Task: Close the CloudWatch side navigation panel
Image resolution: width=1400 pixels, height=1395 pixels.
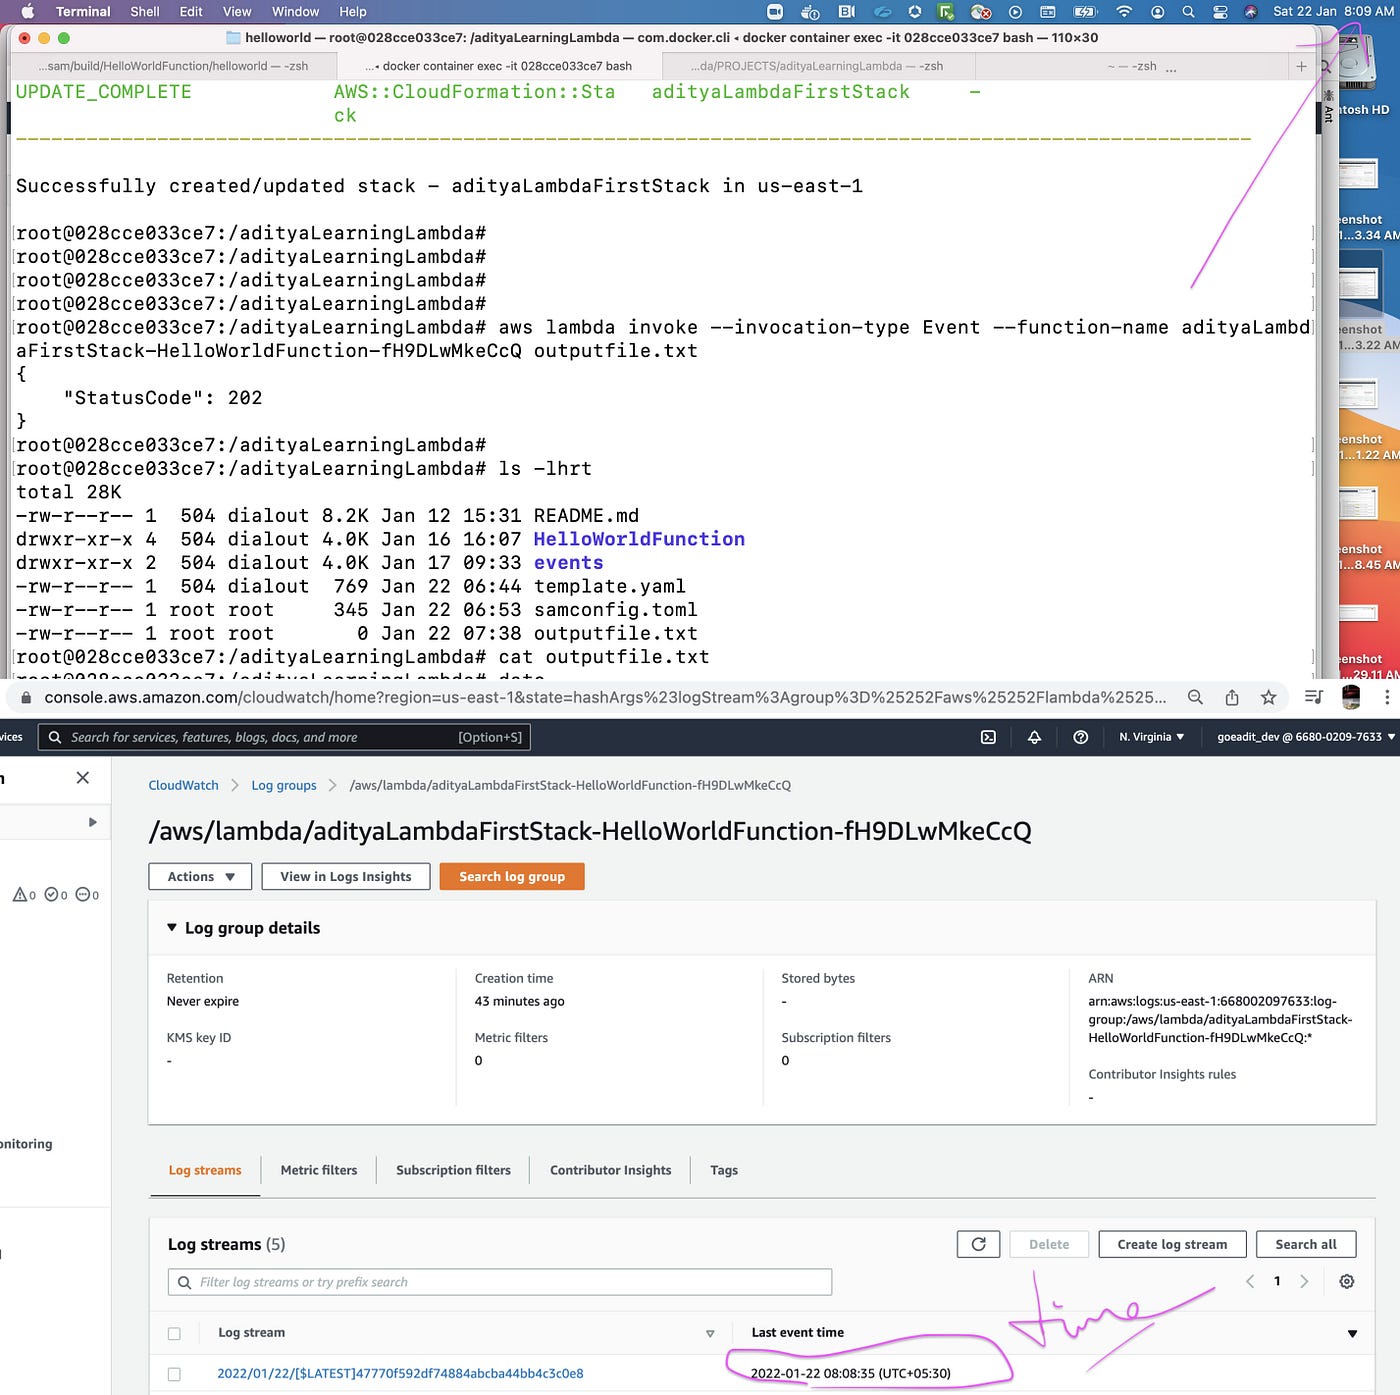Action: click(x=83, y=777)
